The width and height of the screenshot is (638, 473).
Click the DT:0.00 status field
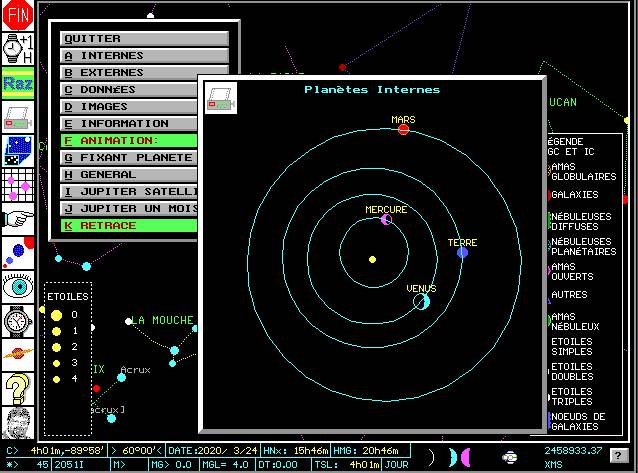click(281, 464)
